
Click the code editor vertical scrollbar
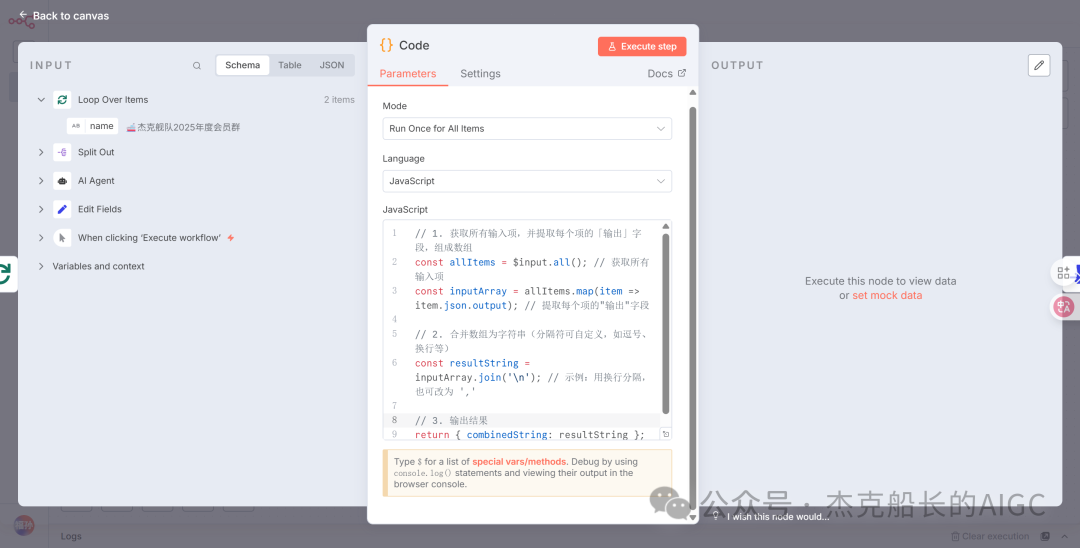coord(666,324)
